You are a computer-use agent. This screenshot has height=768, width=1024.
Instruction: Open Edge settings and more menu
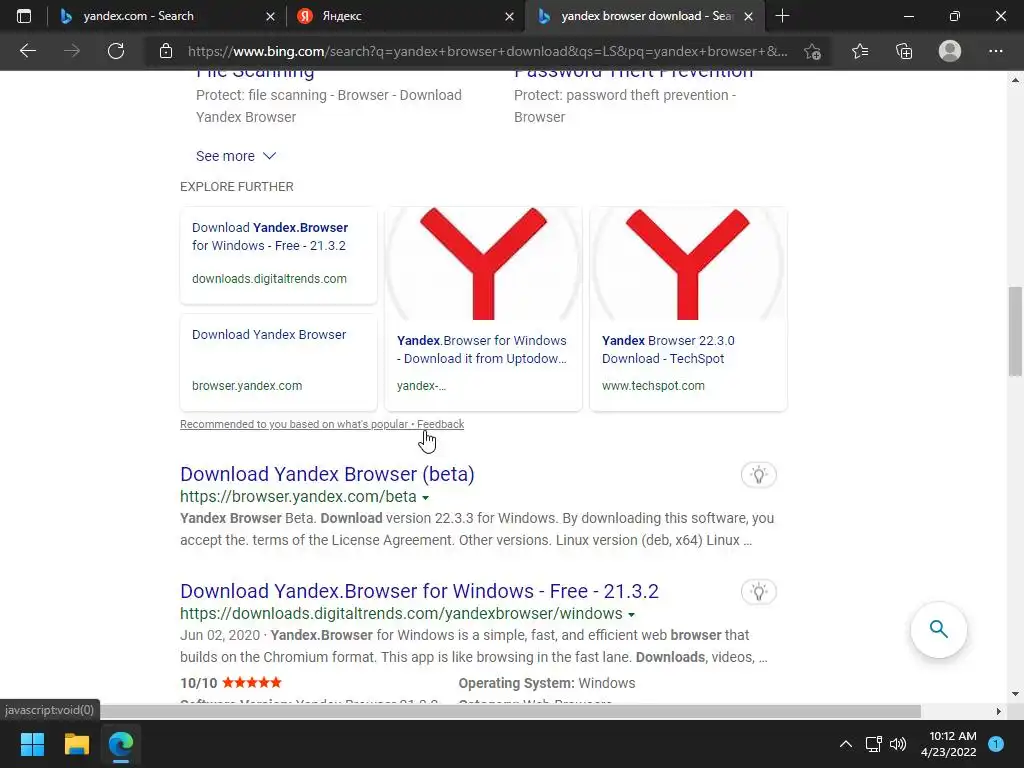pyautogui.click(x=995, y=51)
